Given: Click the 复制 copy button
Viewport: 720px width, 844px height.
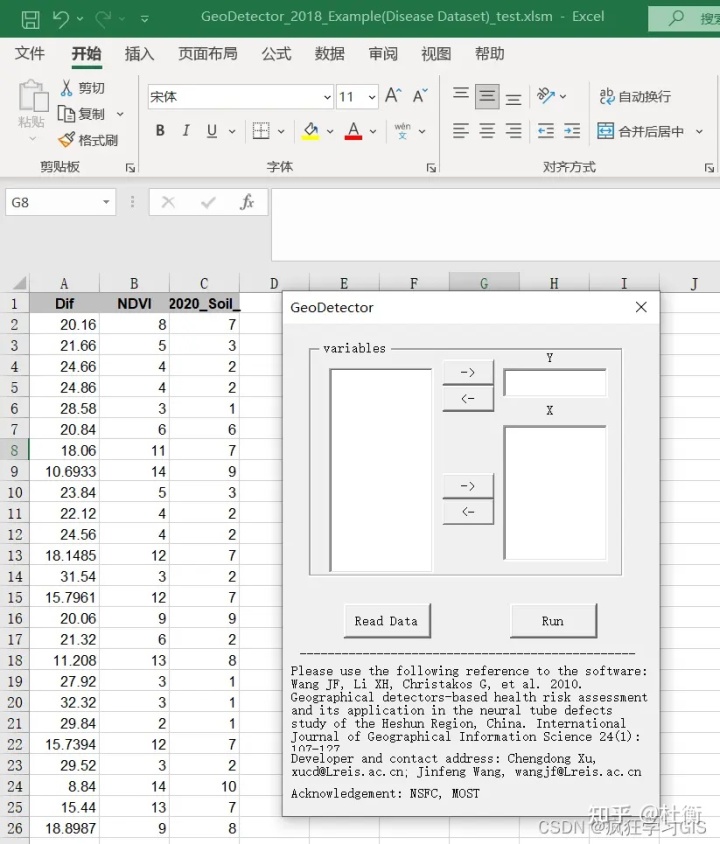Looking at the screenshot, I should [x=82, y=114].
